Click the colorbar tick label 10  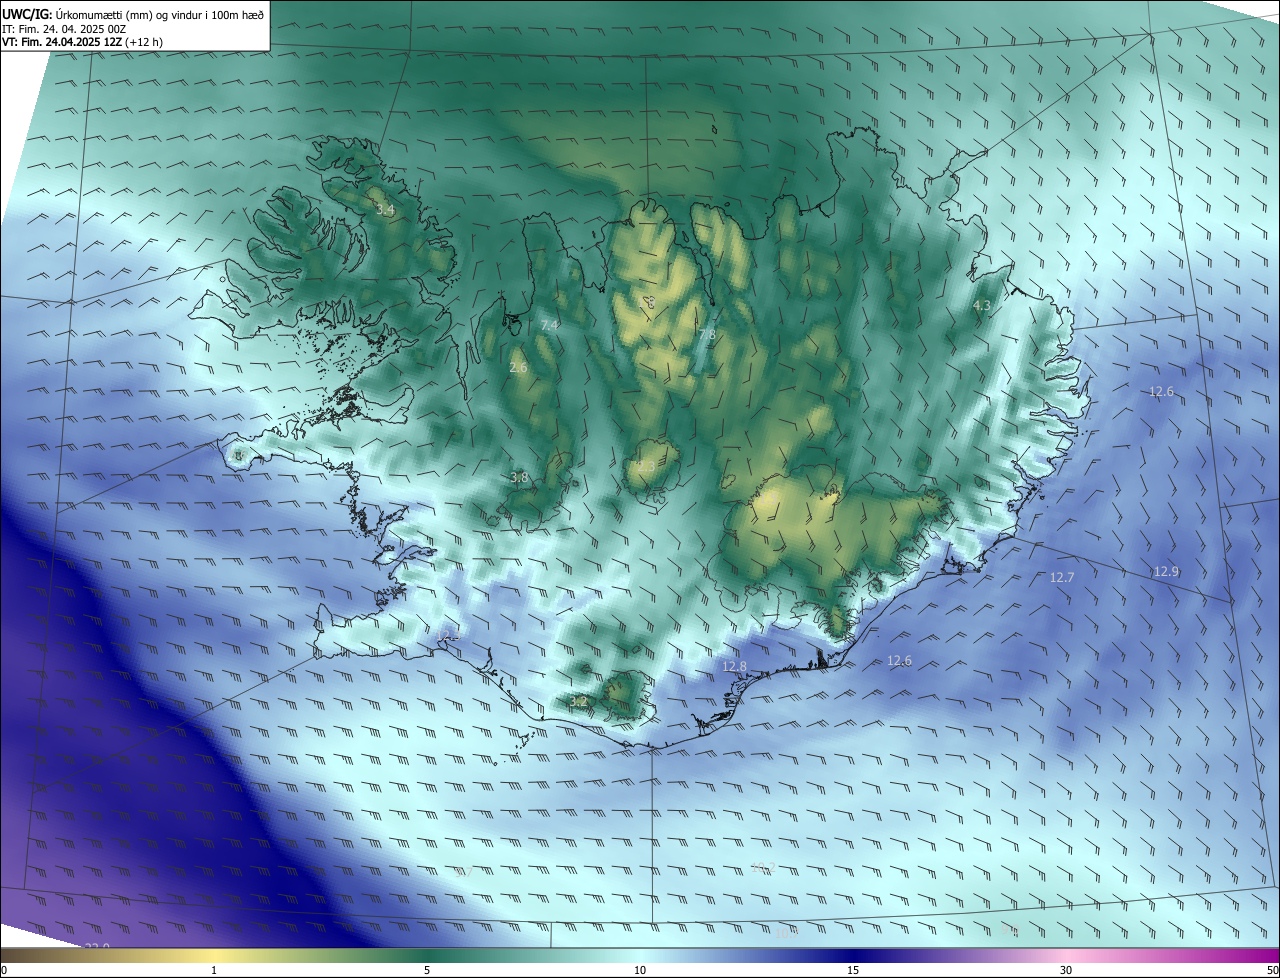click(x=640, y=971)
